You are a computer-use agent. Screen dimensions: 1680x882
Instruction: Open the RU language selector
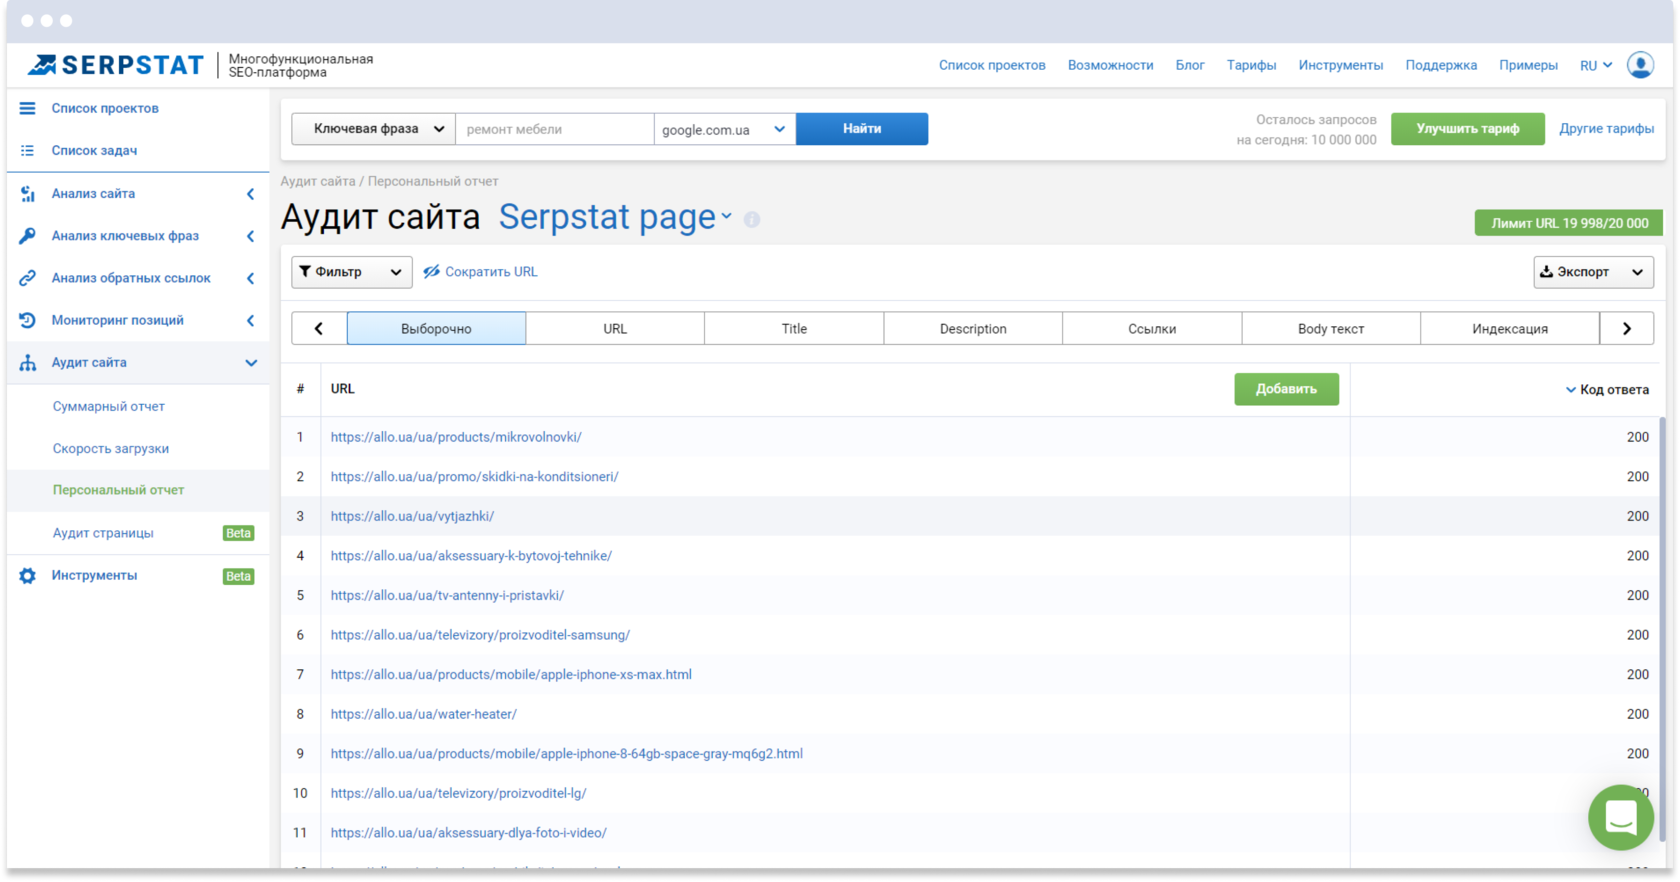pyautogui.click(x=1596, y=65)
